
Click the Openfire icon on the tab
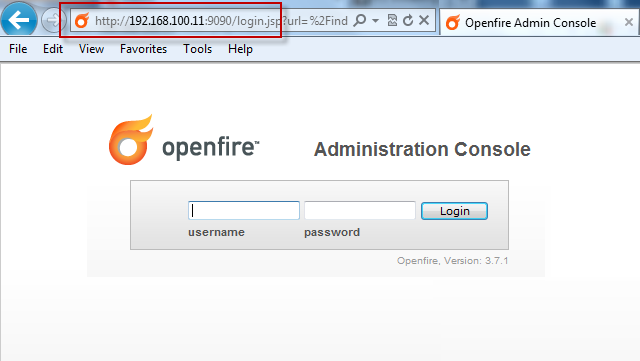click(452, 22)
